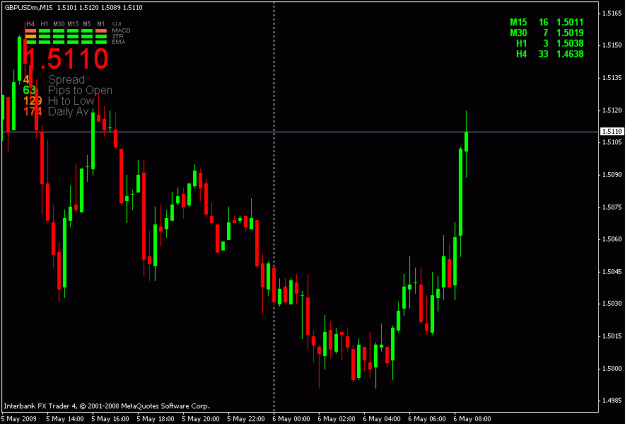Click 1.5090 on the price axis
The width and height of the screenshot is (625, 424).
point(613,175)
